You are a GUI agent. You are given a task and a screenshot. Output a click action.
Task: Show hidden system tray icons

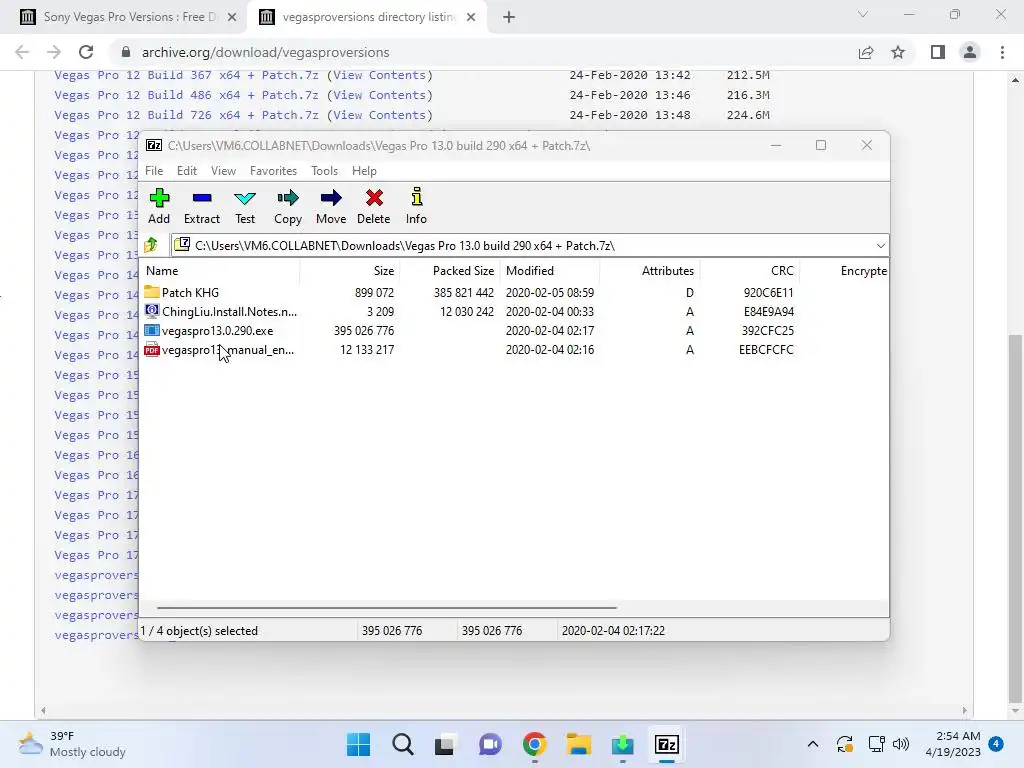pyautogui.click(x=812, y=744)
